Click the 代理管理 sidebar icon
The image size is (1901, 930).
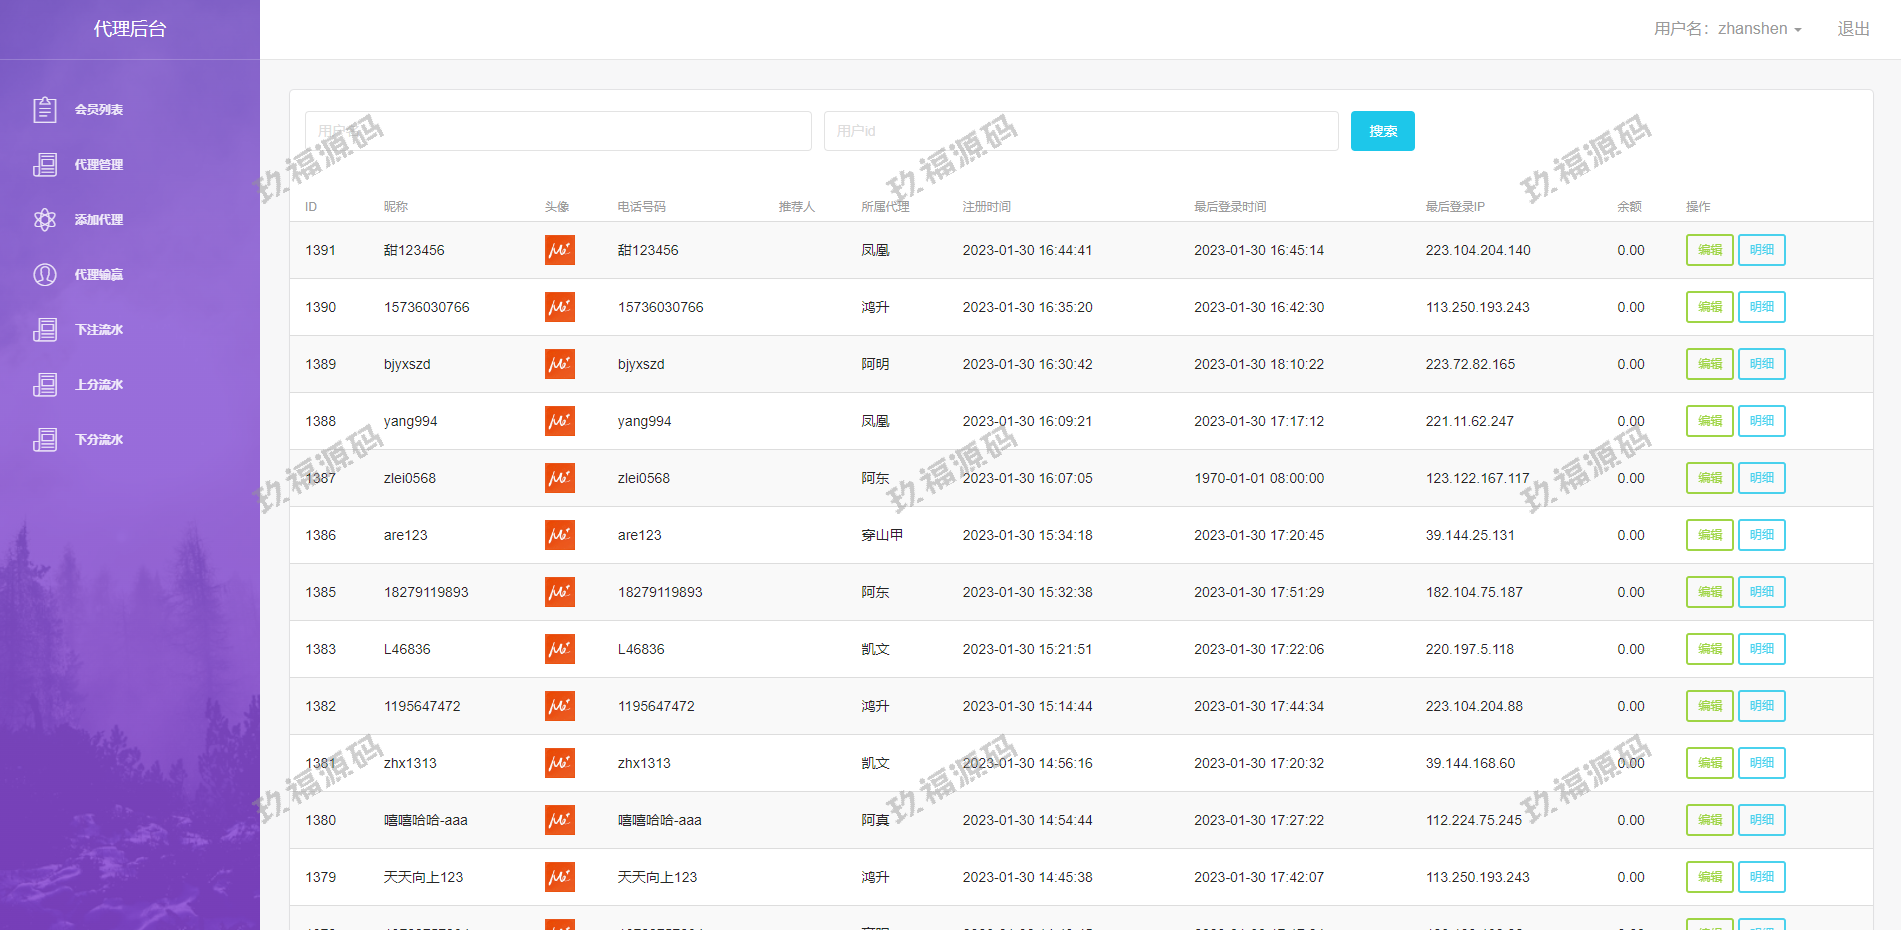click(45, 165)
